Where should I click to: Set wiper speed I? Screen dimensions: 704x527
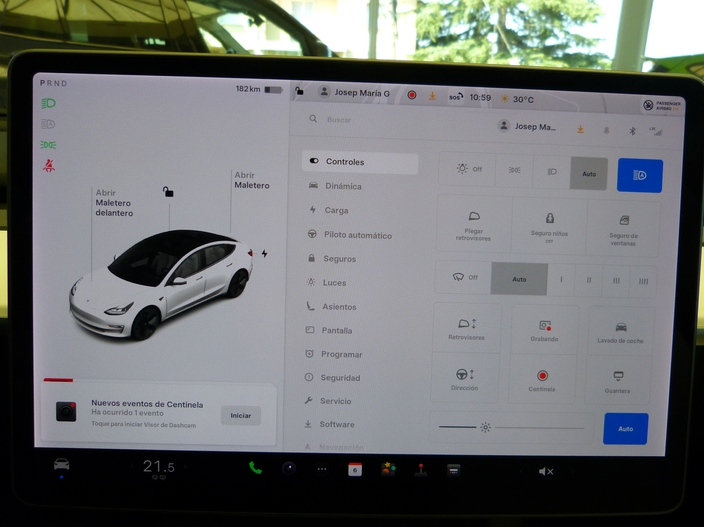561,280
